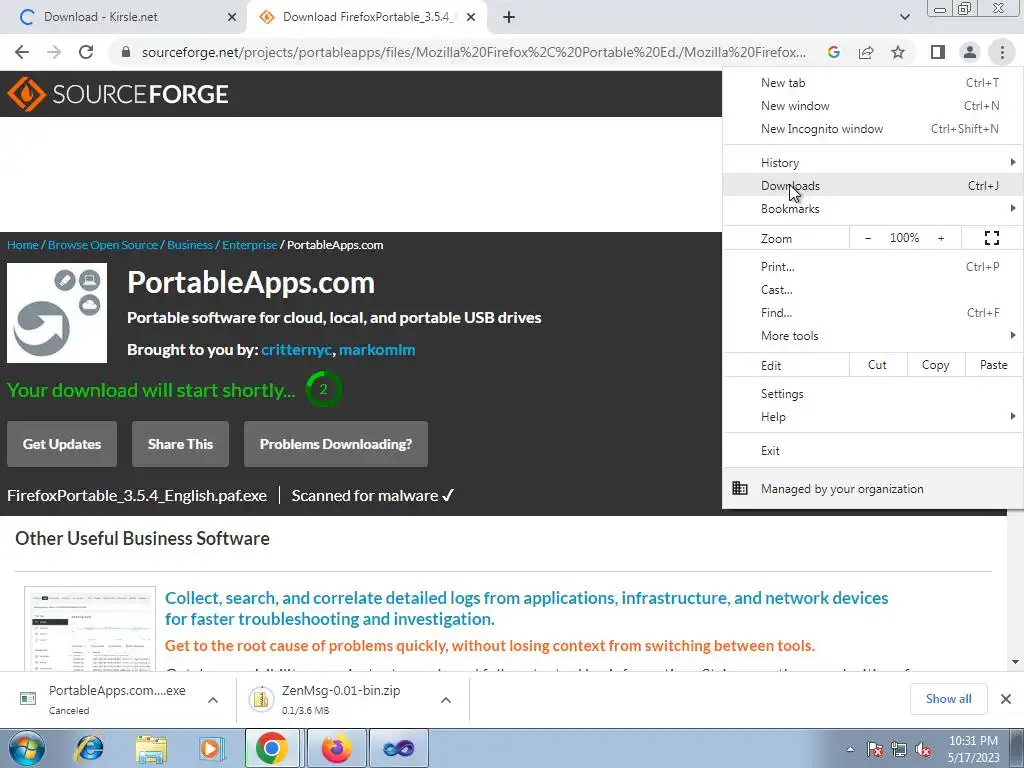The image size is (1024, 768).
Task: Click the network tray icon
Action: (899, 749)
